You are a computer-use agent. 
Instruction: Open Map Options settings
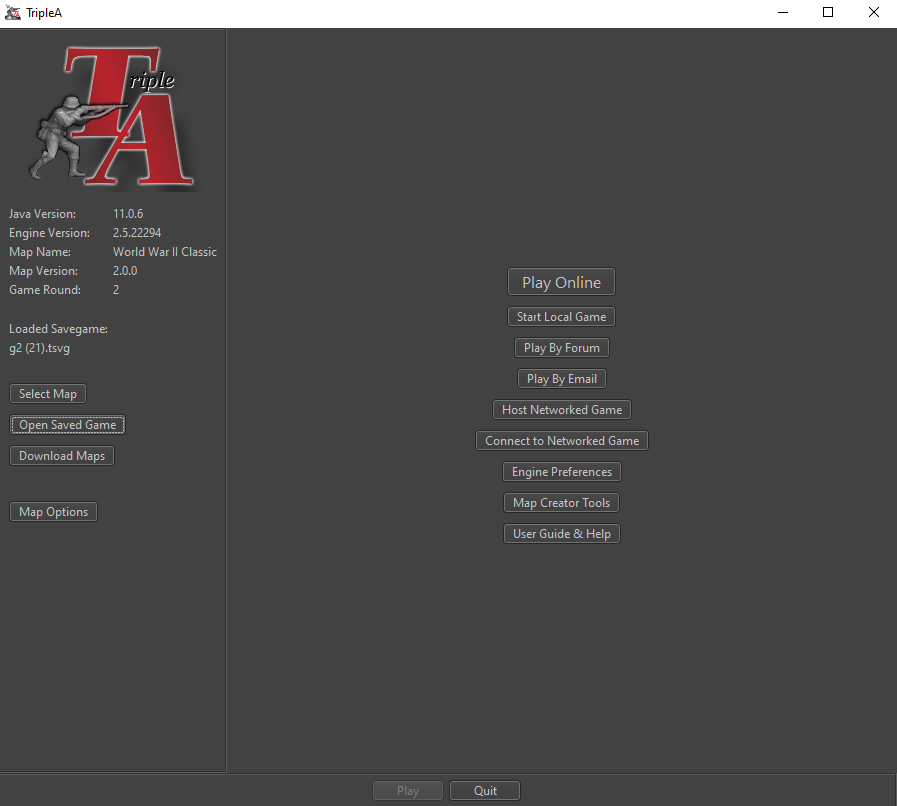tap(54, 512)
